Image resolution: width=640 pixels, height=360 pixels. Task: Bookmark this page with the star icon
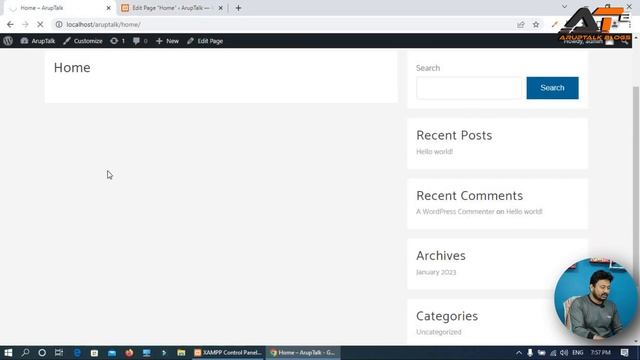point(536,24)
